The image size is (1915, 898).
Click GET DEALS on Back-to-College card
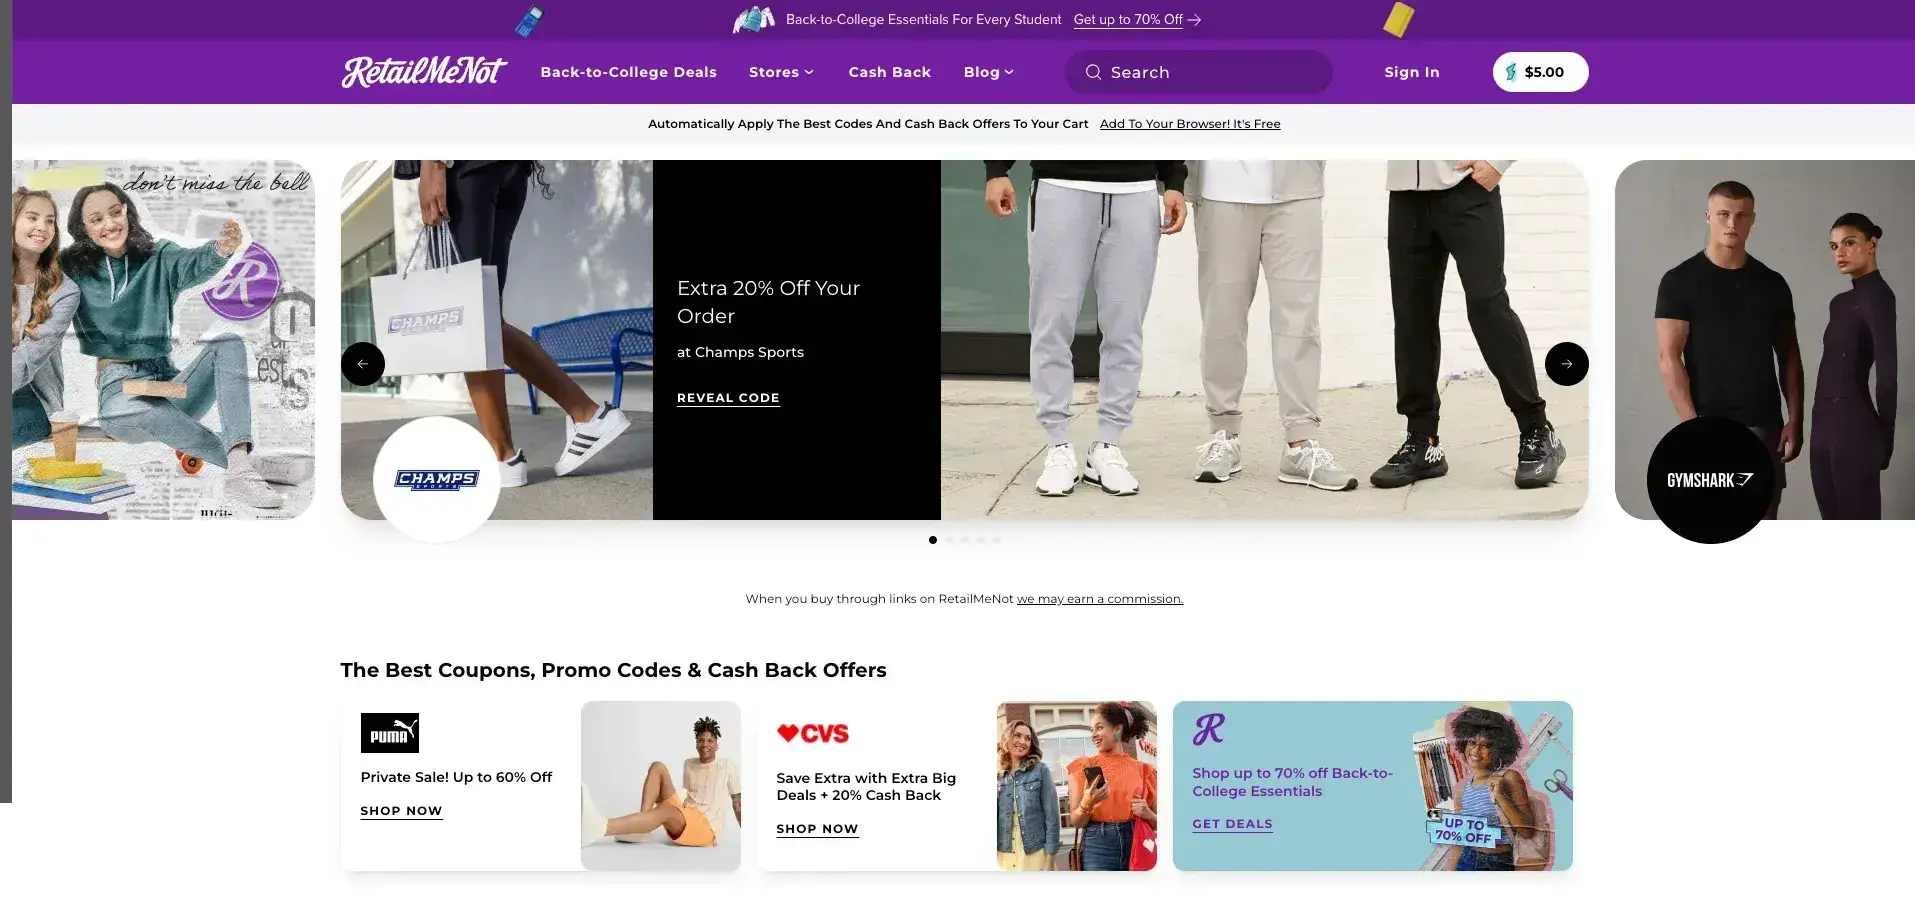tap(1232, 824)
